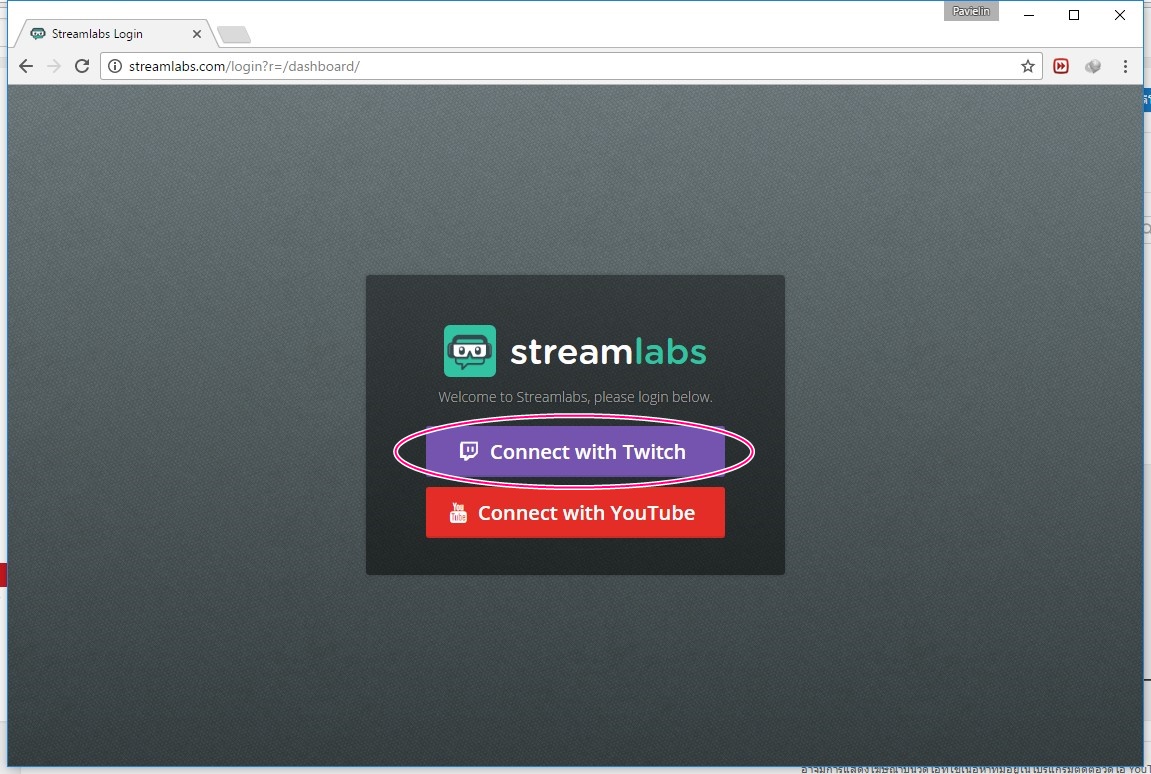
Task: Close the Chrome window
Action: pyautogui.click(x=1119, y=15)
